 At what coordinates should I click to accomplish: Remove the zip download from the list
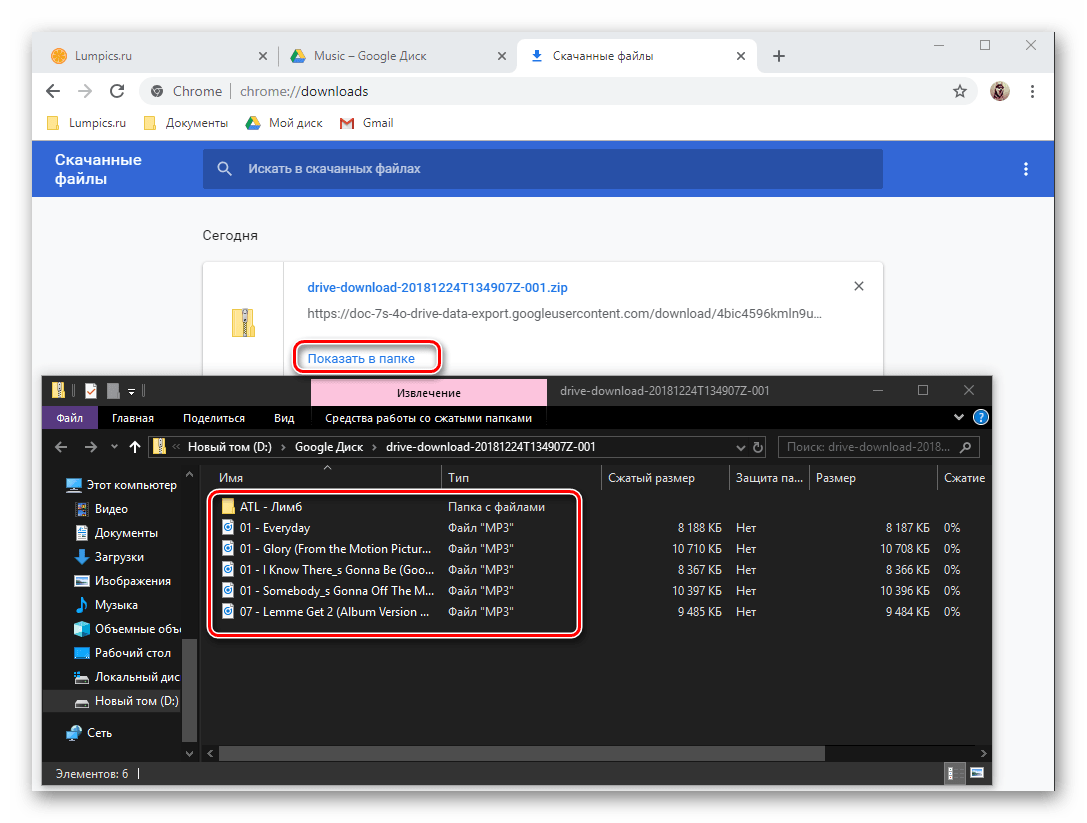coord(858,286)
